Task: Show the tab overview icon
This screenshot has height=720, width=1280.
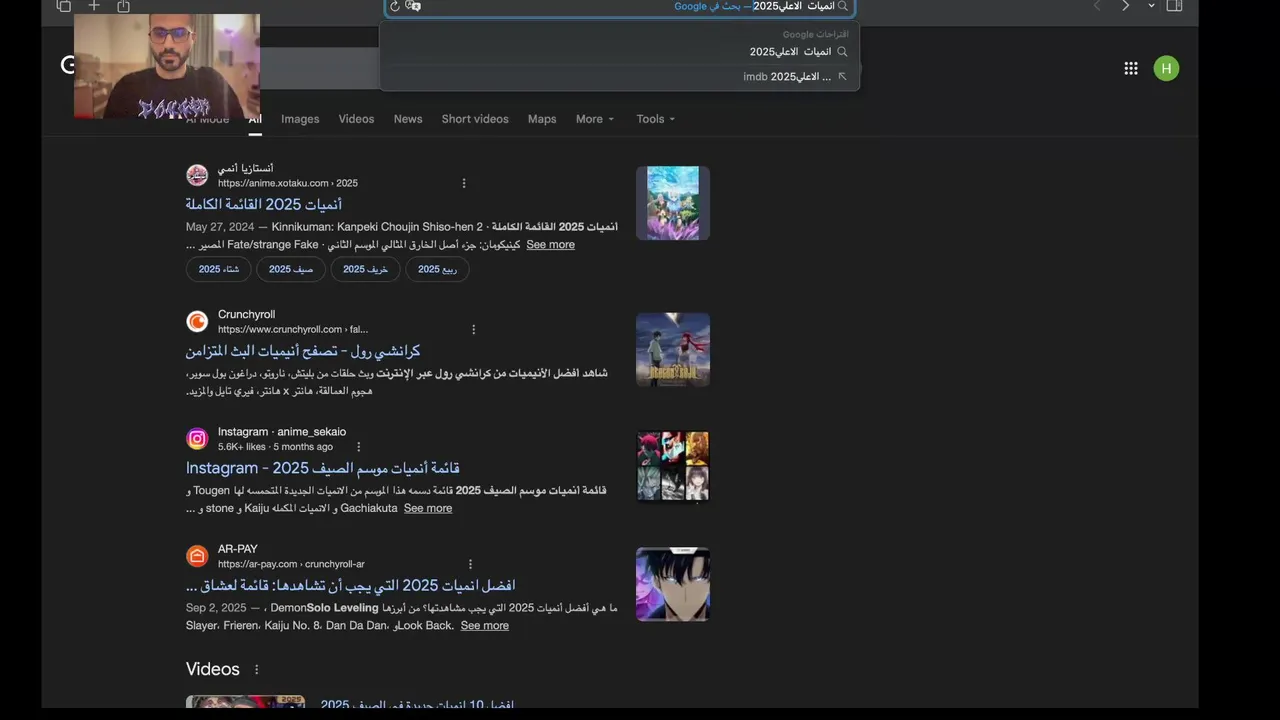Action: tap(64, 6)
